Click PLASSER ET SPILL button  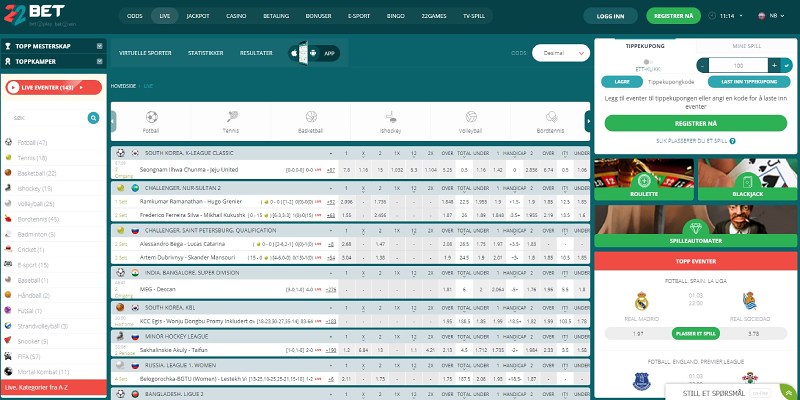click(x=696, y=333)
